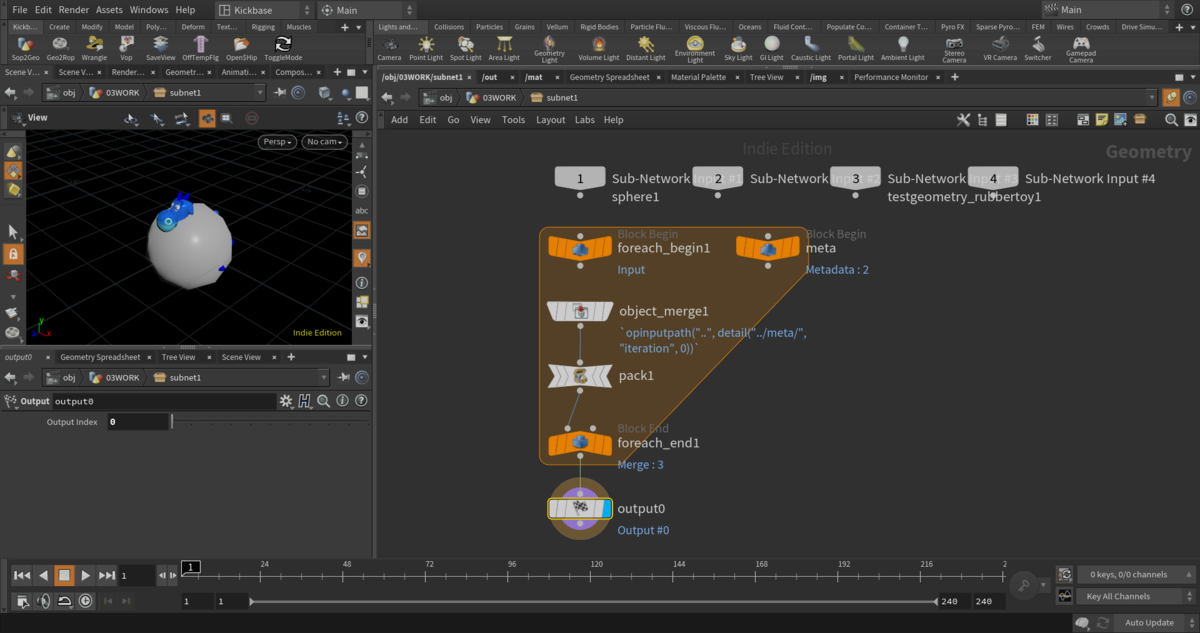Open the Key All Channels dropdown
Screen dimensions: 1200x633
pos(1136,596)
